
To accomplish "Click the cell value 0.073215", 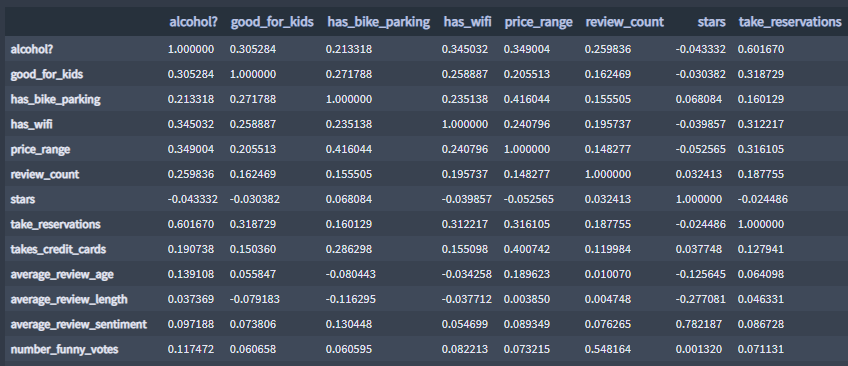I will pyautogui.click(x=527, y=349).
